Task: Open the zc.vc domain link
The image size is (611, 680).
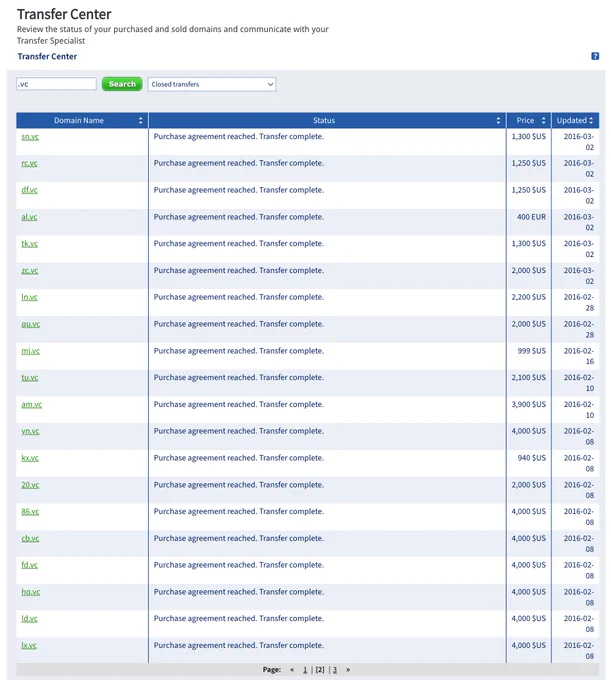Action: [29, 271]
